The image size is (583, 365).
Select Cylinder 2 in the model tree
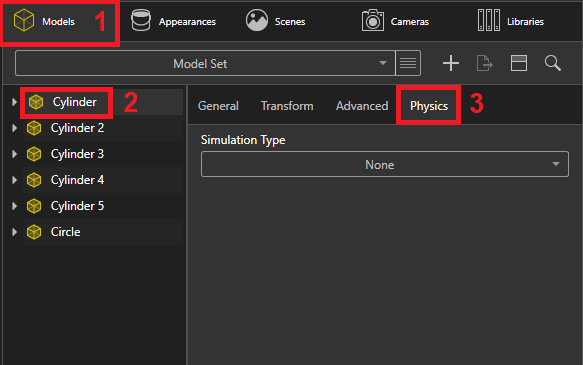103,128
